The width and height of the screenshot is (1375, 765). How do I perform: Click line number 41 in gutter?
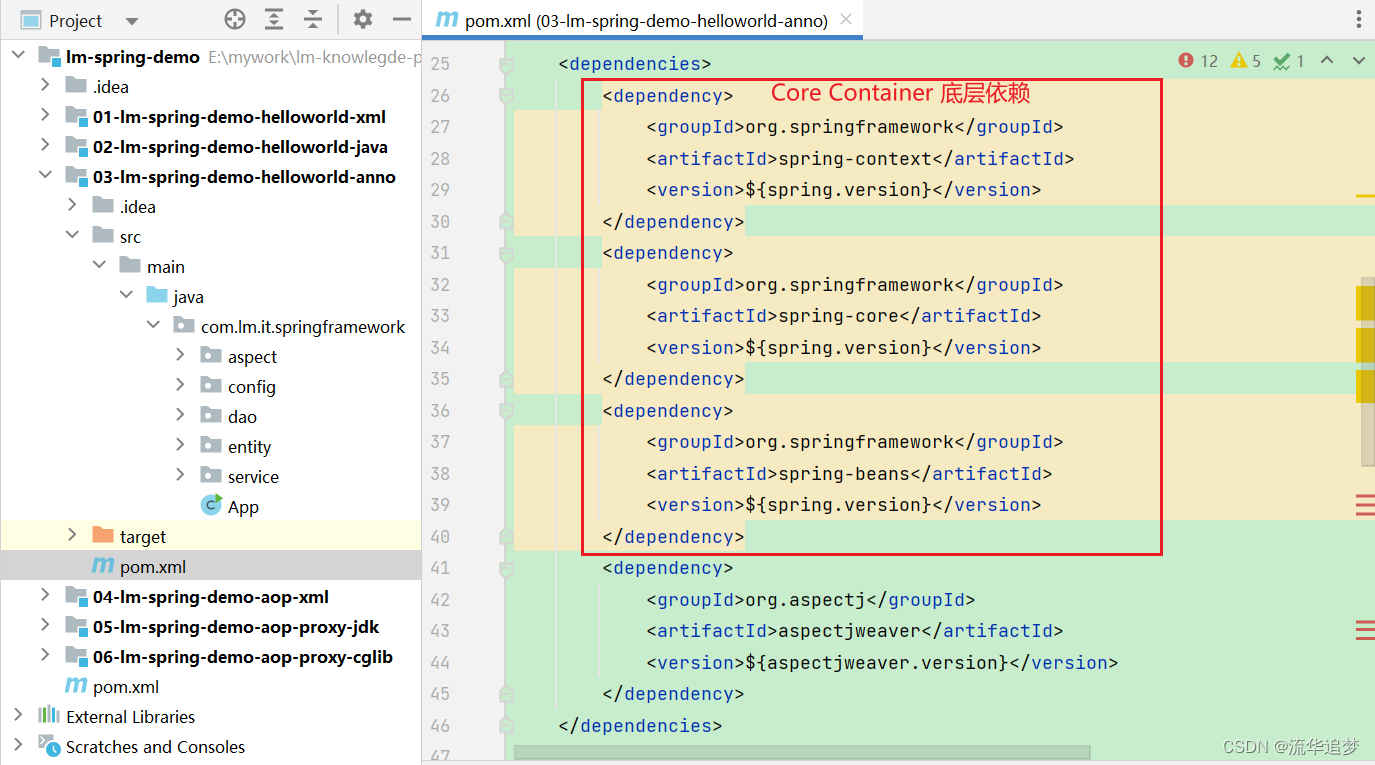[440, 568]
